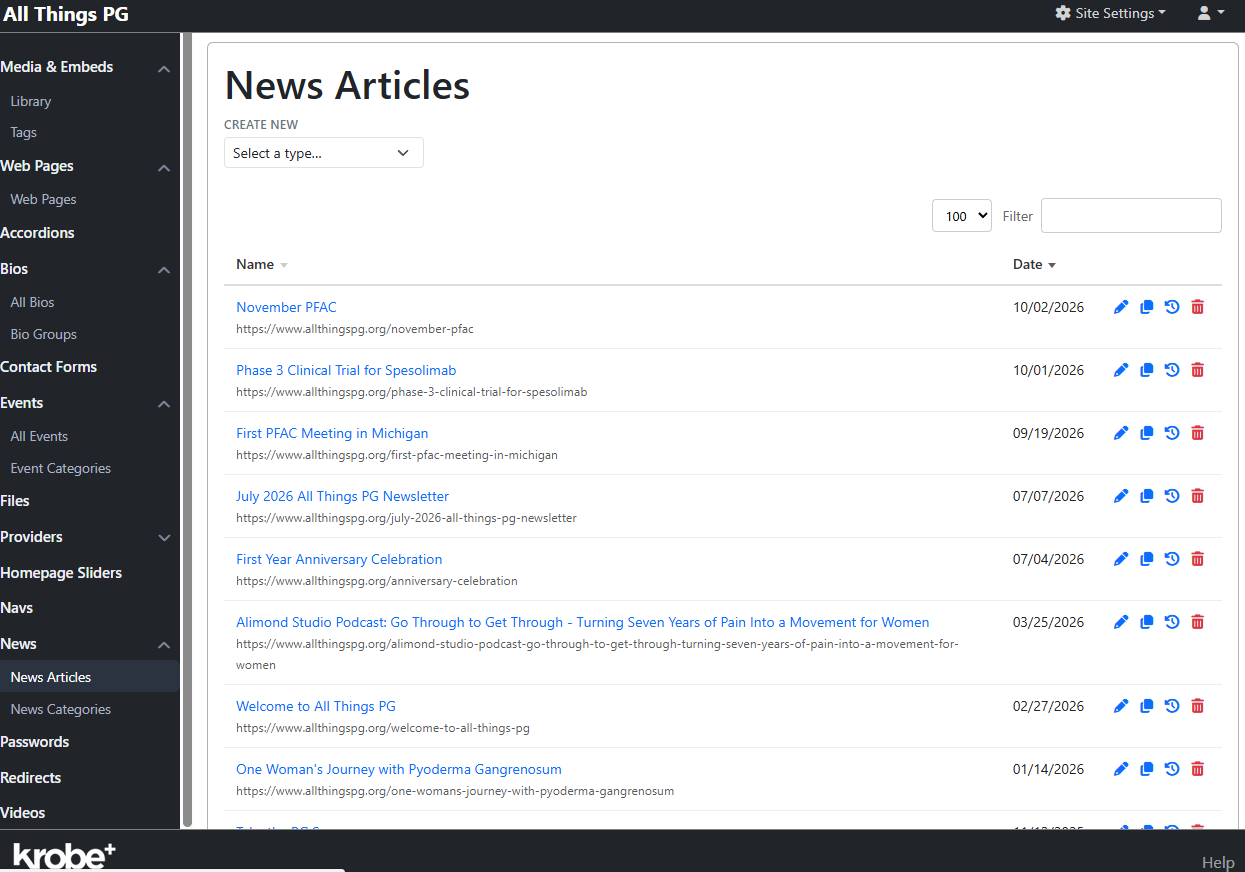1245x872 pixels.
Task: Select All Bios in sidebar
Action: (x=32, y=302)
